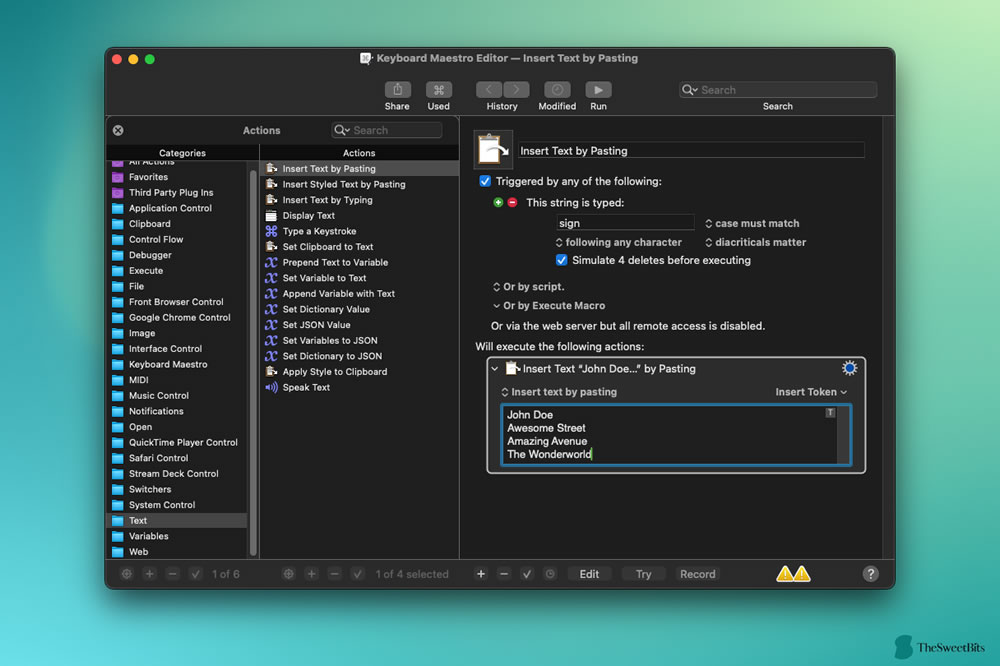Remove the selected action with minus

504,574
